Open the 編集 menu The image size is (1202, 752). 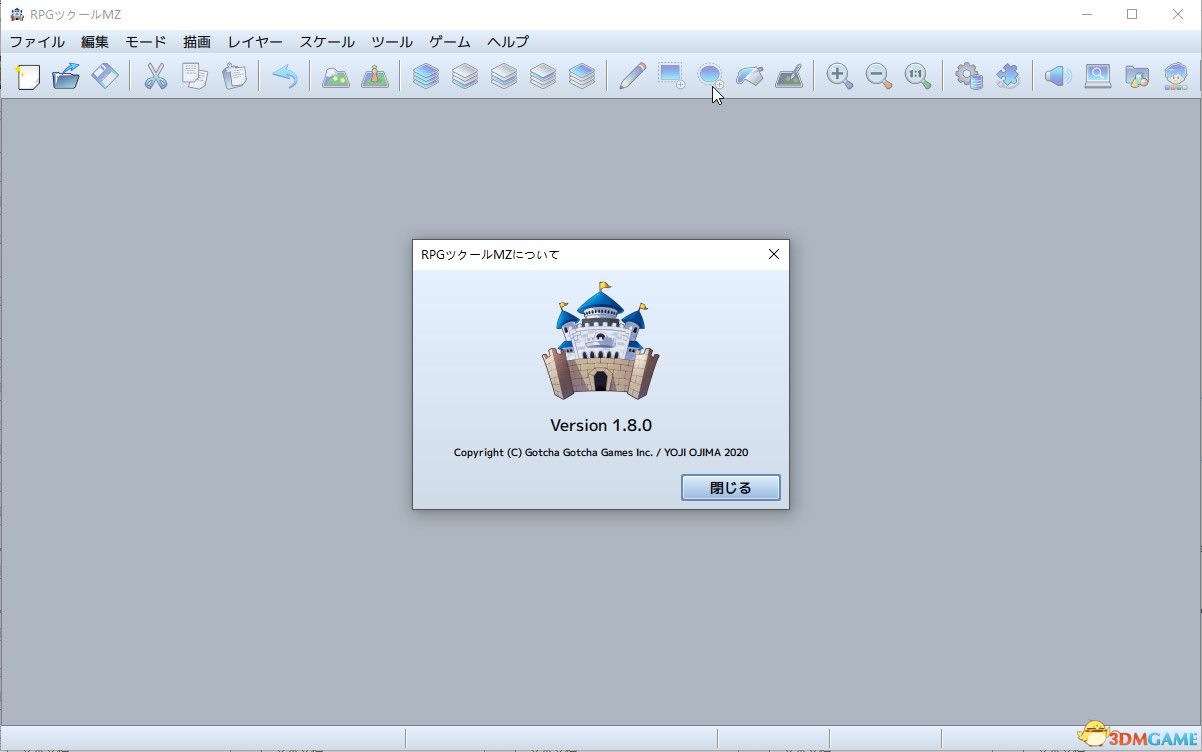(x=95, y=42)
